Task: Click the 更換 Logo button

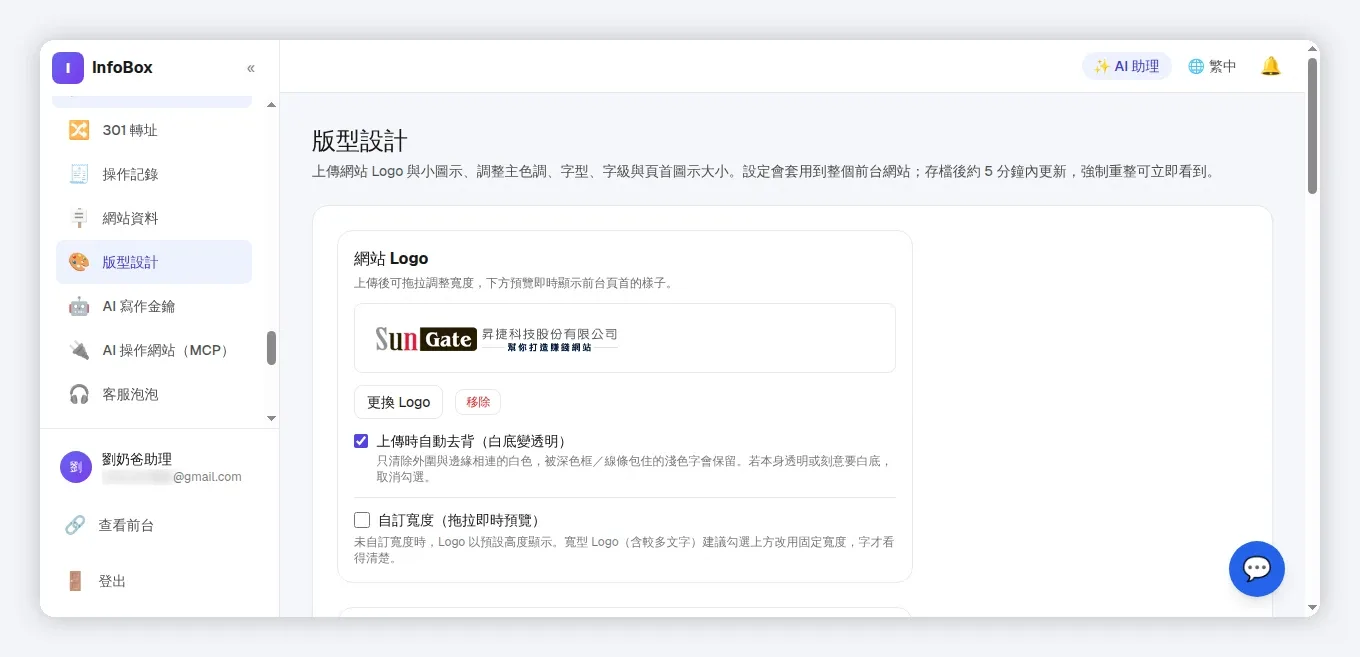Action: 398,402
